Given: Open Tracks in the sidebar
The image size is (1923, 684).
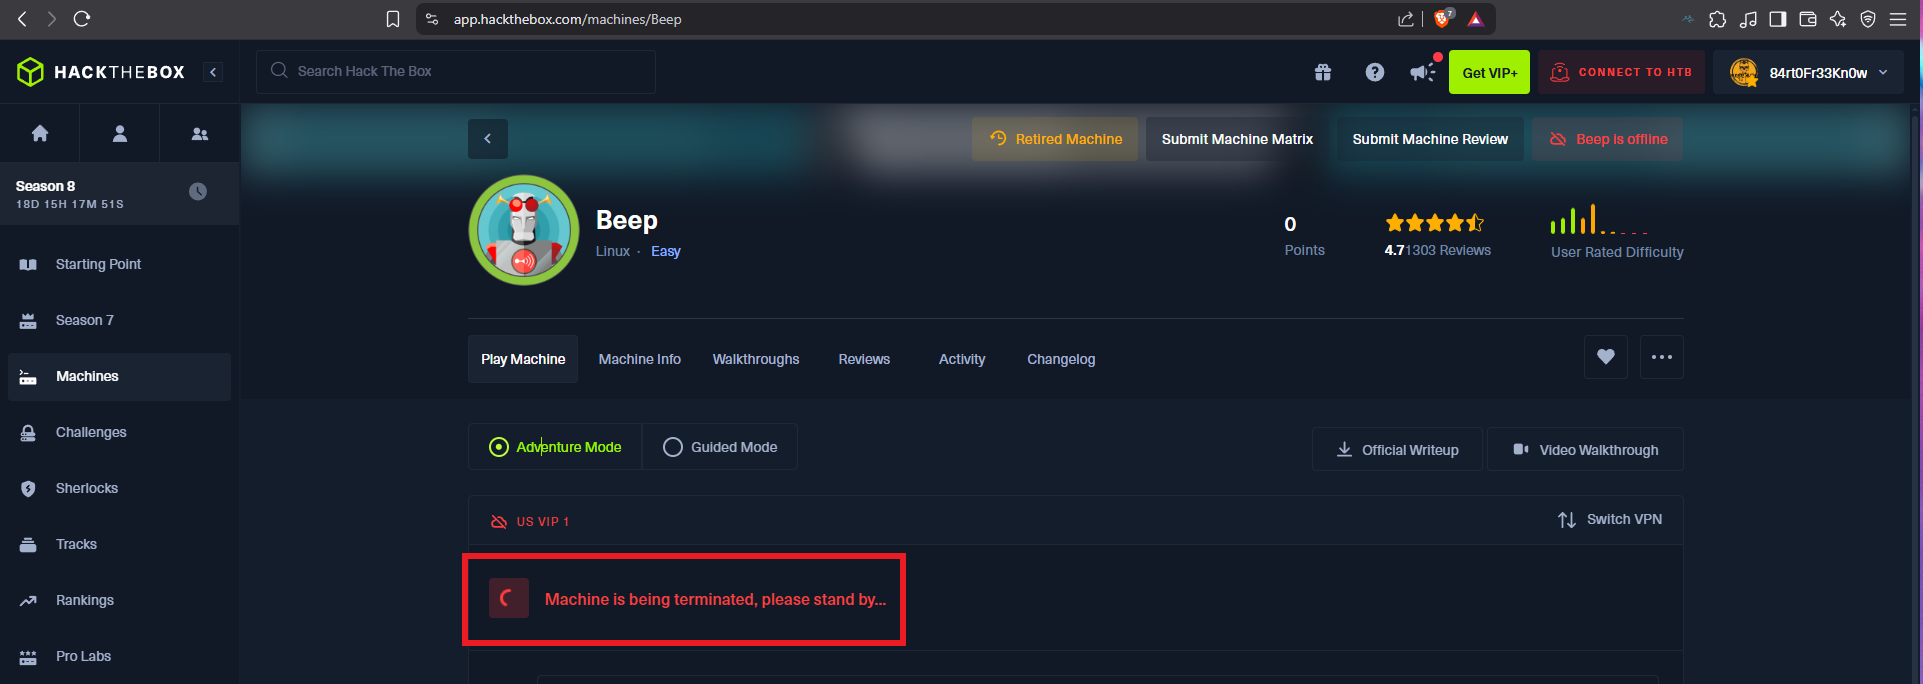Looking at the screenshot, I should click(120, 544).
